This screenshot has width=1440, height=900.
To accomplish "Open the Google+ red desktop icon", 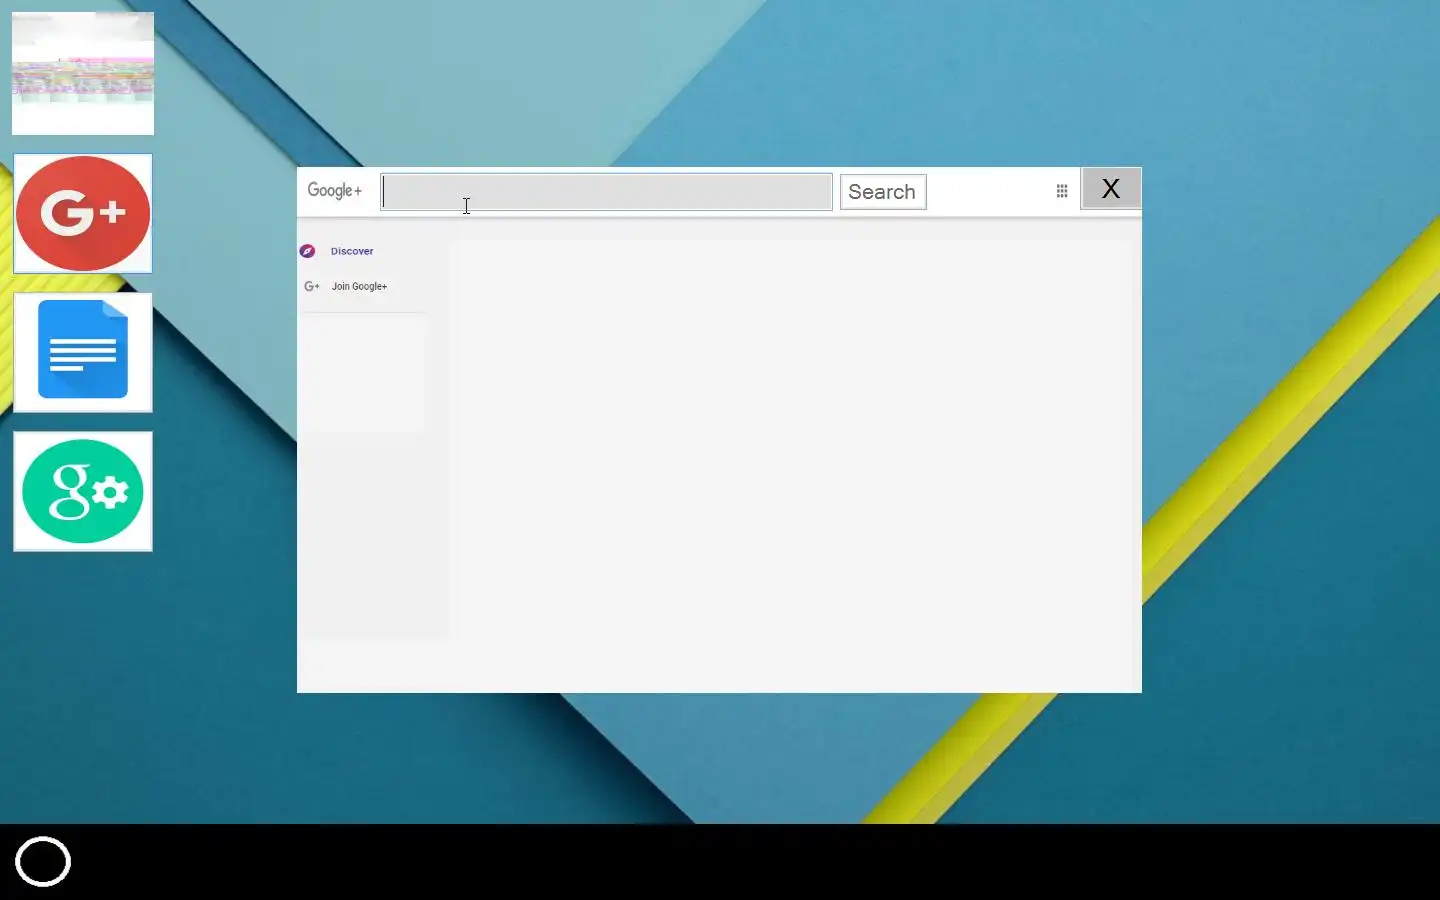I will coord(83,213).
